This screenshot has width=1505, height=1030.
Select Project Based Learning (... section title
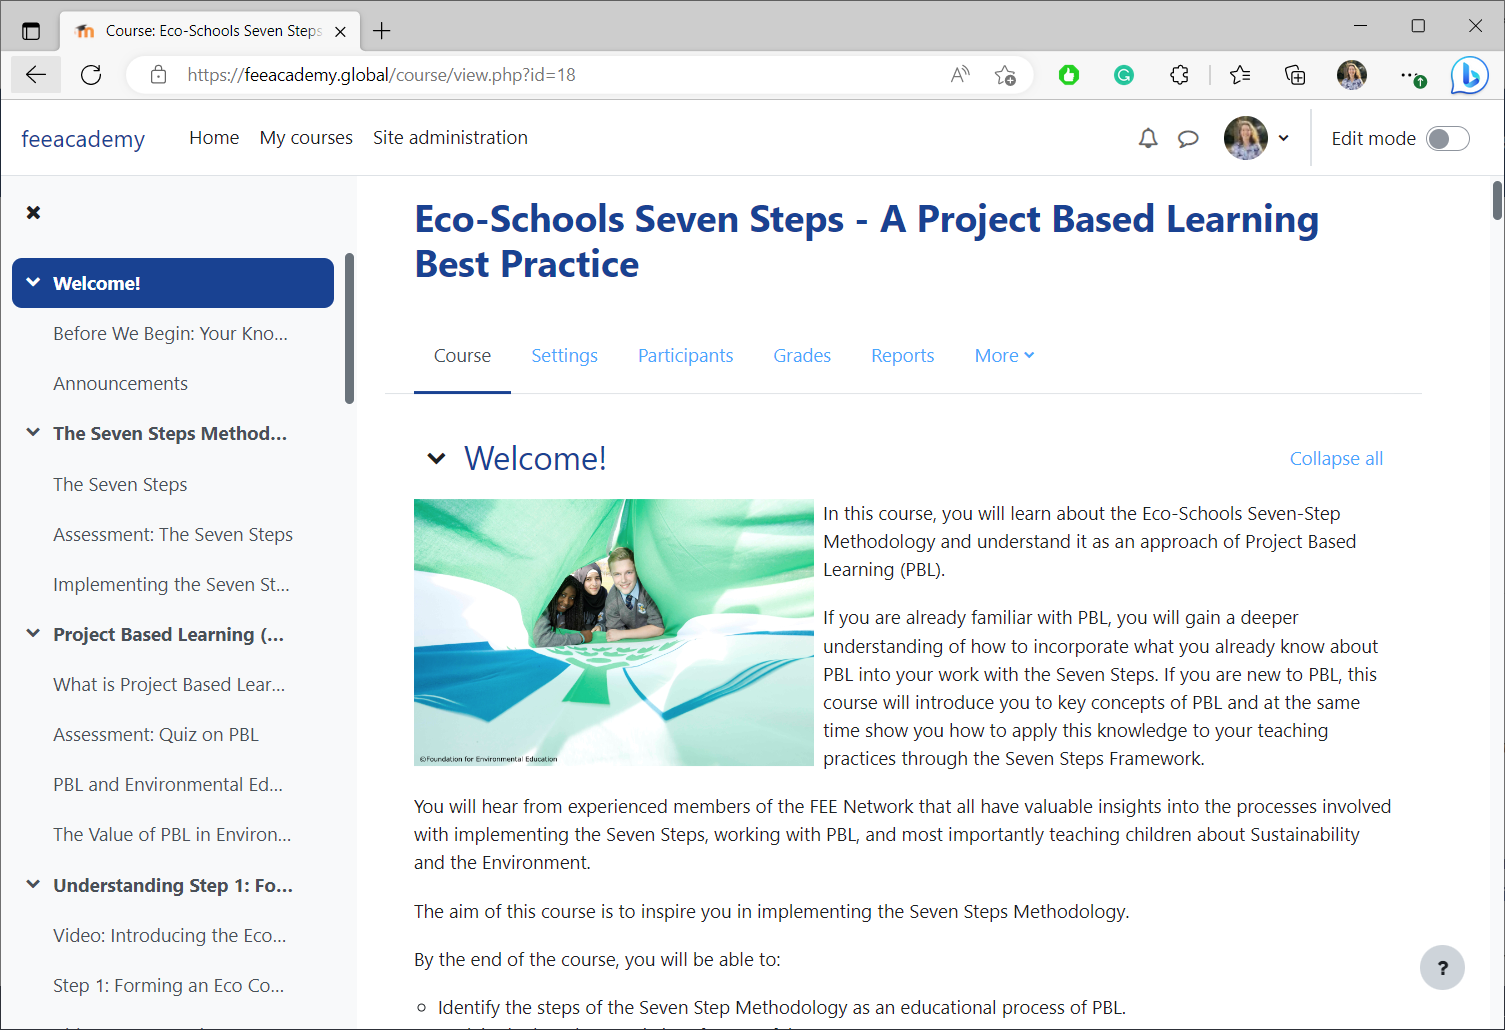(x=168, y=634)
